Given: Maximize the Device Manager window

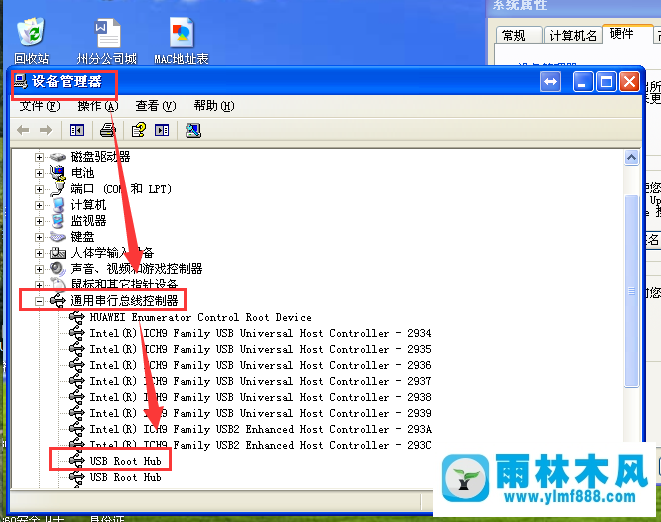Looking at the screenshot, I should click(x=606, y=82).
